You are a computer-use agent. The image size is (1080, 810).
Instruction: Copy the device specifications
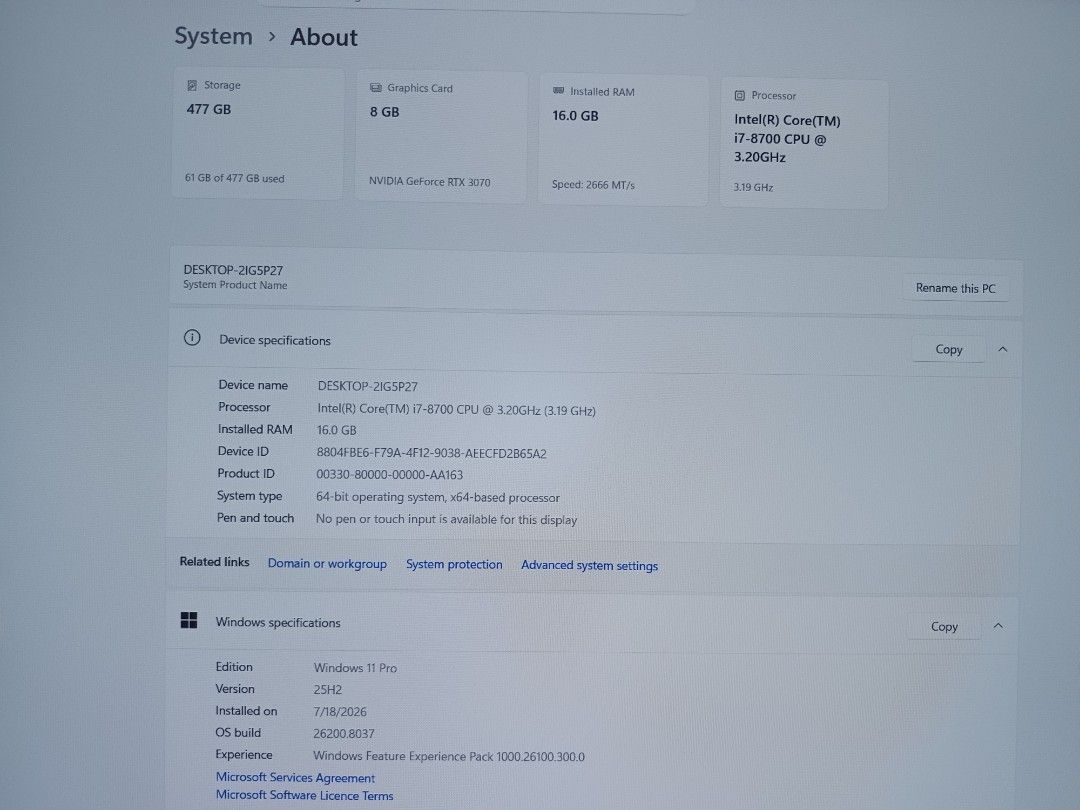click(948, 349)
